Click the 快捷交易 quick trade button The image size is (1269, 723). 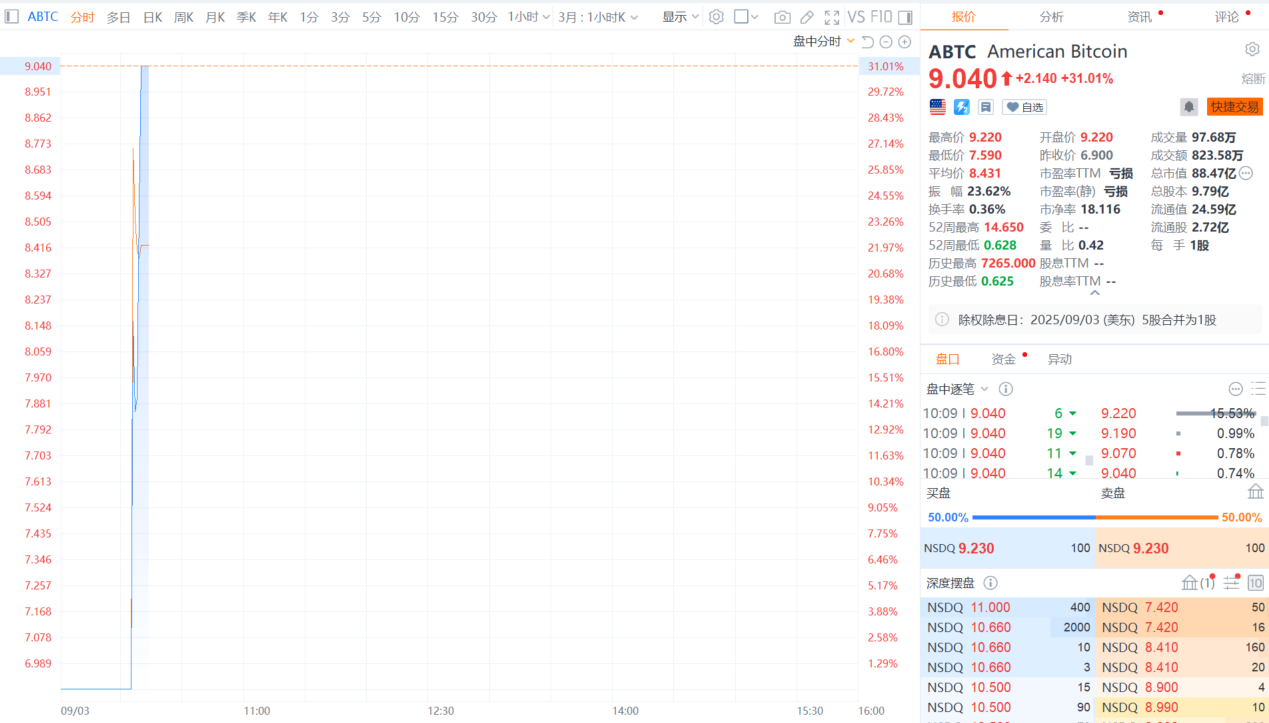pyautogui.click(x=1234, y=107)
